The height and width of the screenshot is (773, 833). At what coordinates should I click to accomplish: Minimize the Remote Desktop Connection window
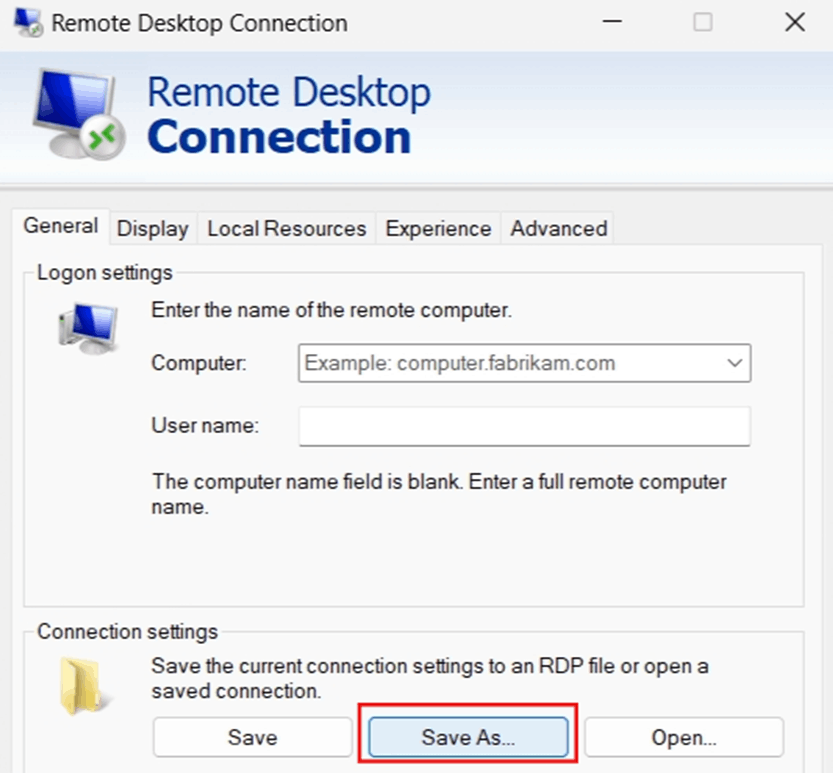coord(611,21)
